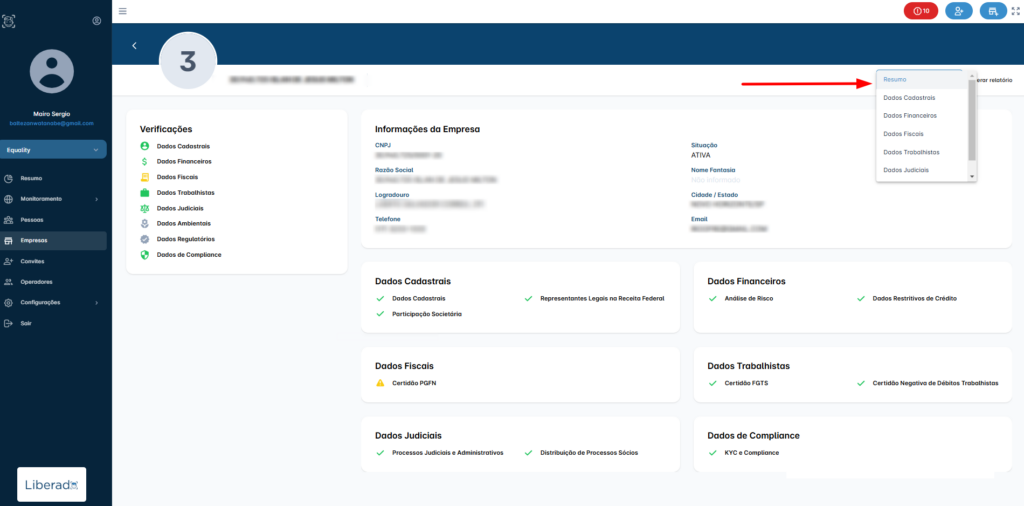Click scales icon beside Dados Judiciais
Viewport: 1024px width, 506px height.
point(145,208)
